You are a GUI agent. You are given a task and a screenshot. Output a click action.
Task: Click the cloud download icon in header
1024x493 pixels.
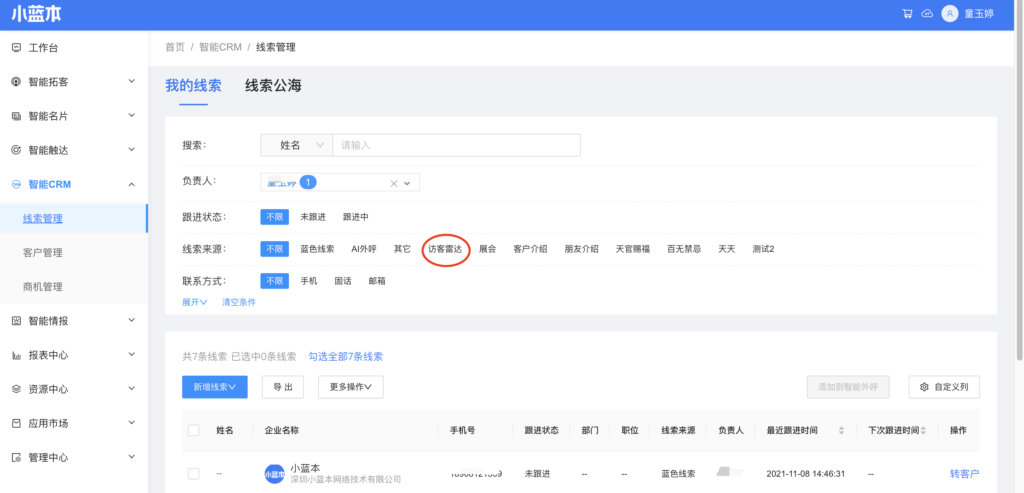click(926, 14)
